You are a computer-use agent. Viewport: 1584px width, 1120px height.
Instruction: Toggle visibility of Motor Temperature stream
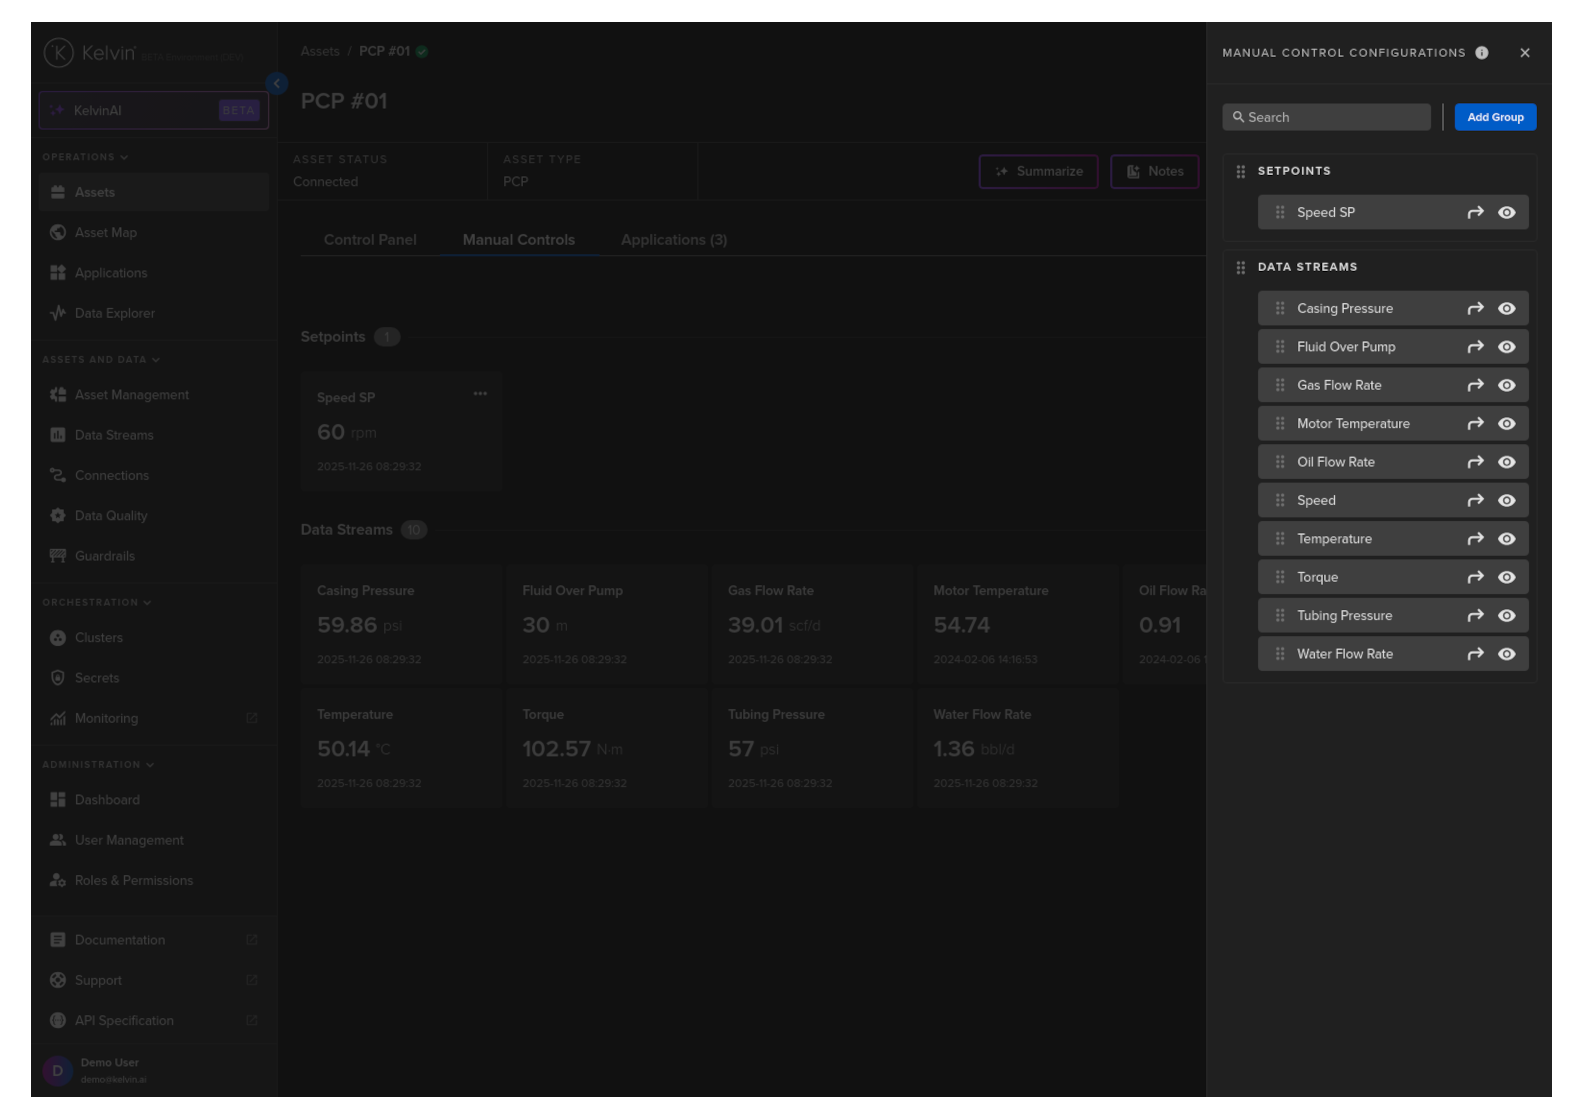click(x=1506, y=424)
